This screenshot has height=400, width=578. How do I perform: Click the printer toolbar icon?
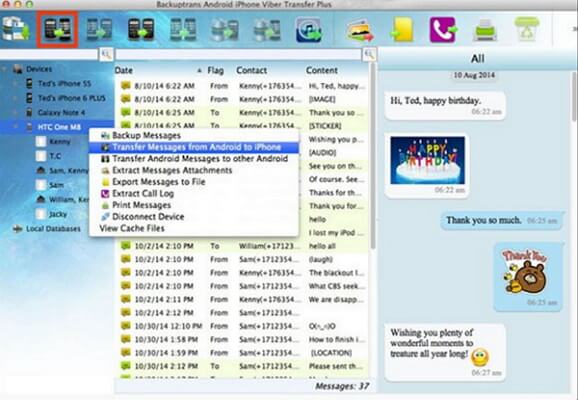pyautogui.click(x=485, y=30)
